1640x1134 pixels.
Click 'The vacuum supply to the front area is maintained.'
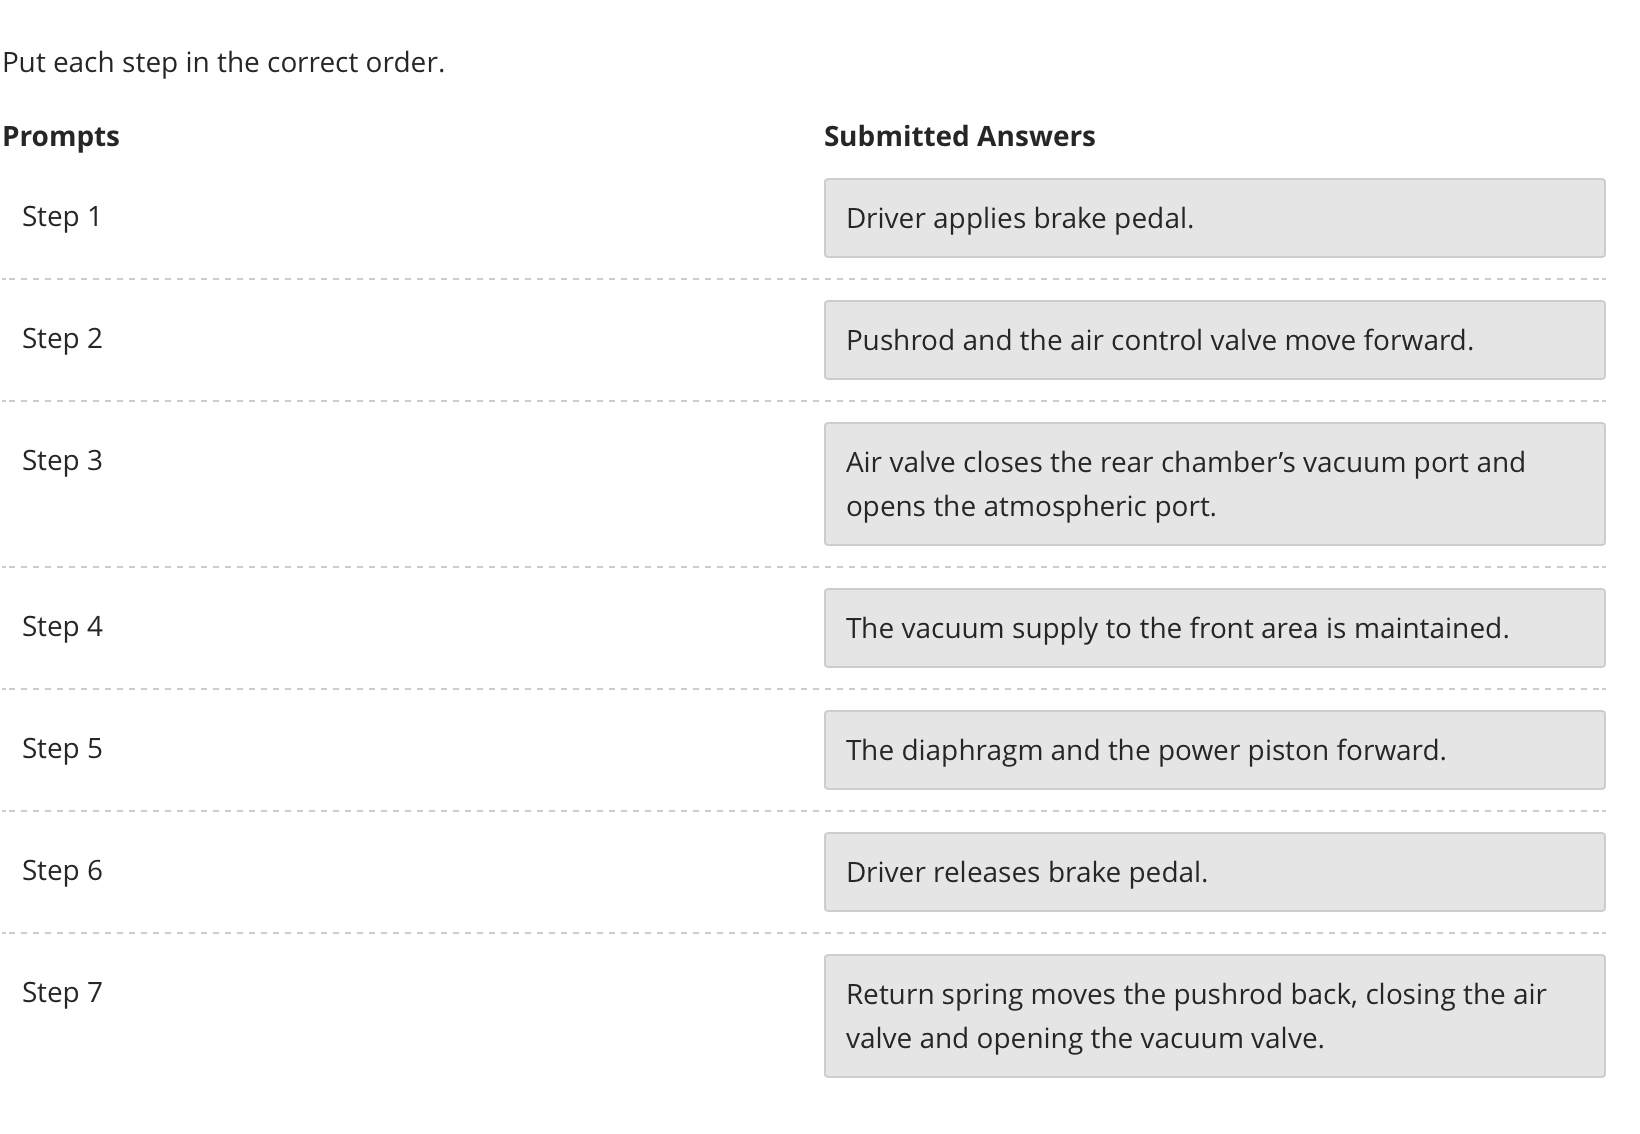click(x=1214, y=628)
